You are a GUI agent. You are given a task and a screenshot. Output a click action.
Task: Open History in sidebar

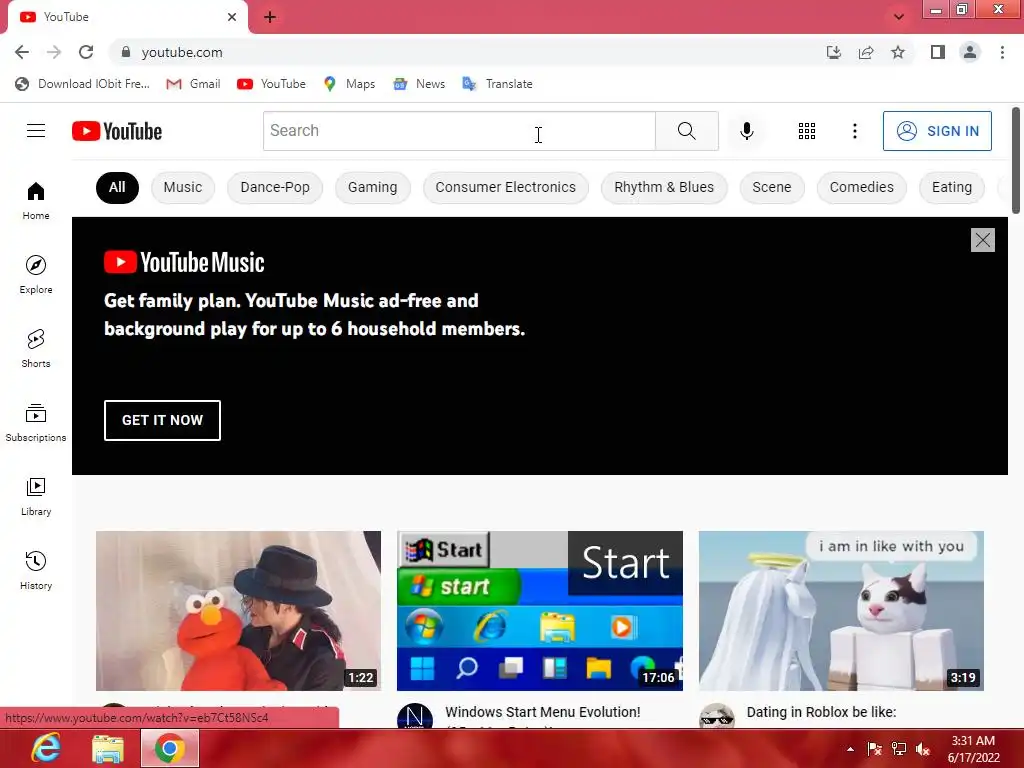pyautogui.click(x=36, y=570)
